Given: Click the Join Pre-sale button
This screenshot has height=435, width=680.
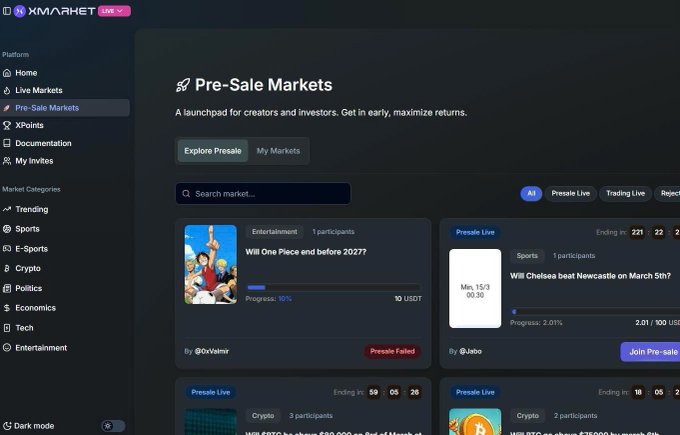Looking at the screenshot, I should tap(650, 352).
